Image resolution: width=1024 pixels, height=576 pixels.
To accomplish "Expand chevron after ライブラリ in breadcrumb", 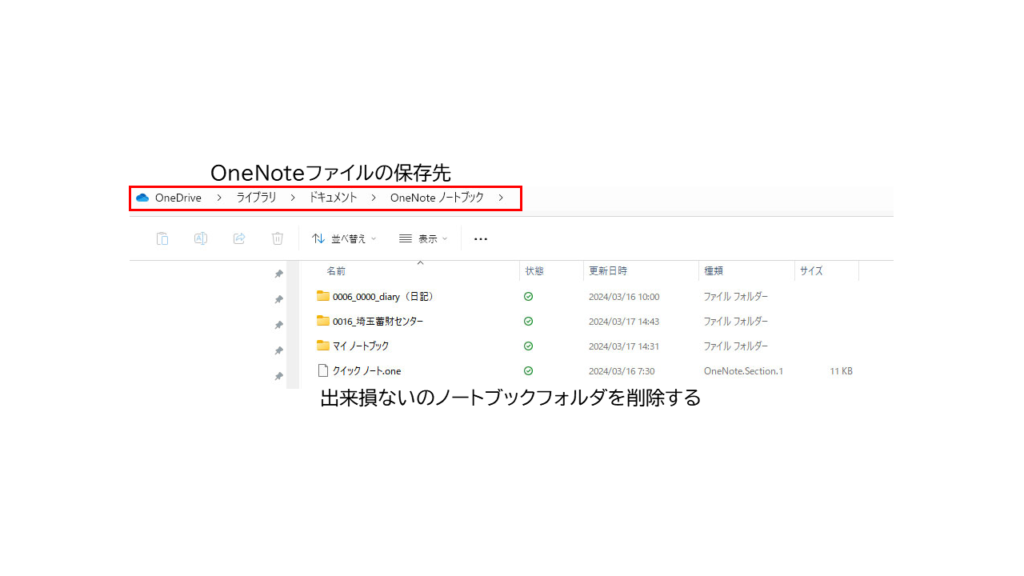I will click(293, 197).
